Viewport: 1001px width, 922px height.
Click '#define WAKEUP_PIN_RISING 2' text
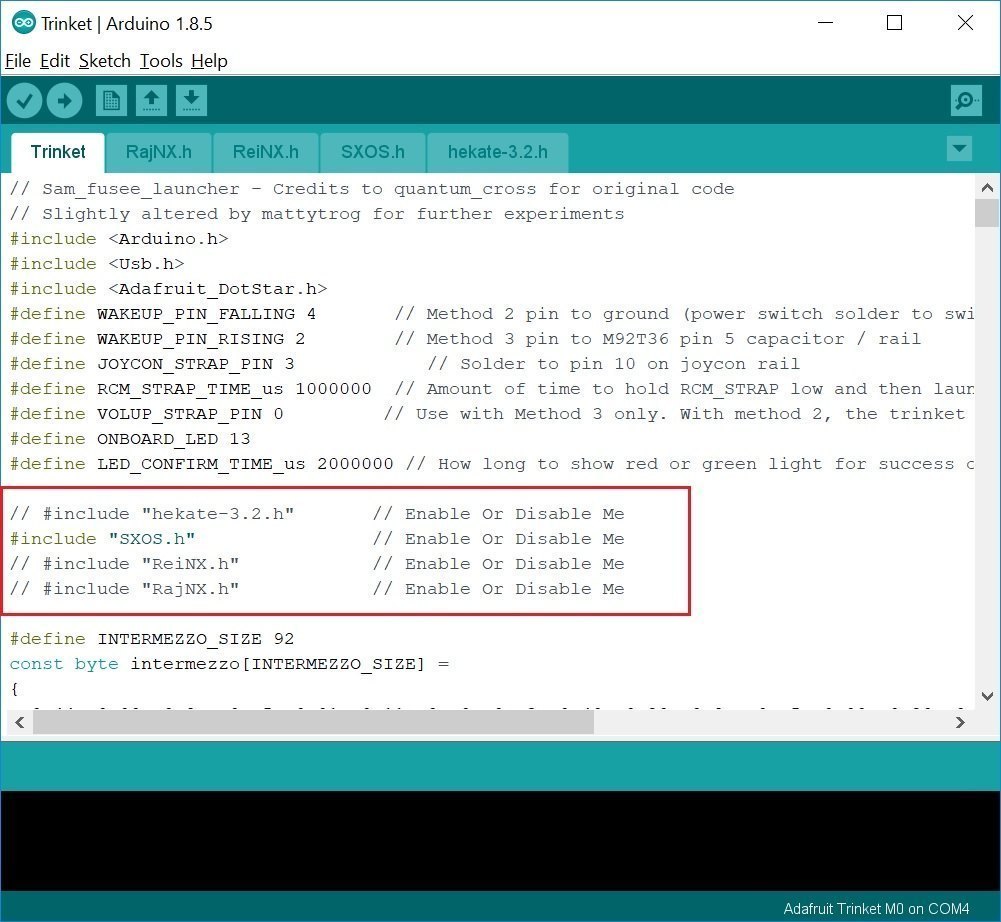[x=158, y=339]
